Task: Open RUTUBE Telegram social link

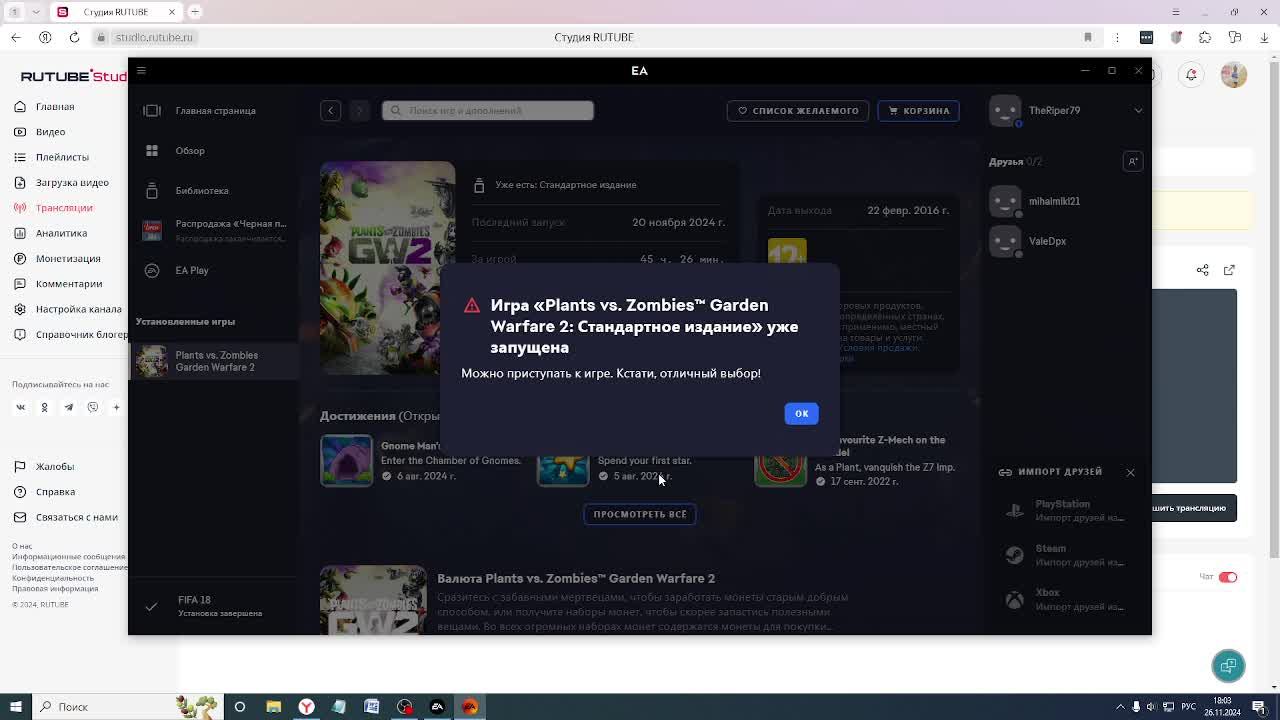Action: pyautogui.click(x=68, y=407)
